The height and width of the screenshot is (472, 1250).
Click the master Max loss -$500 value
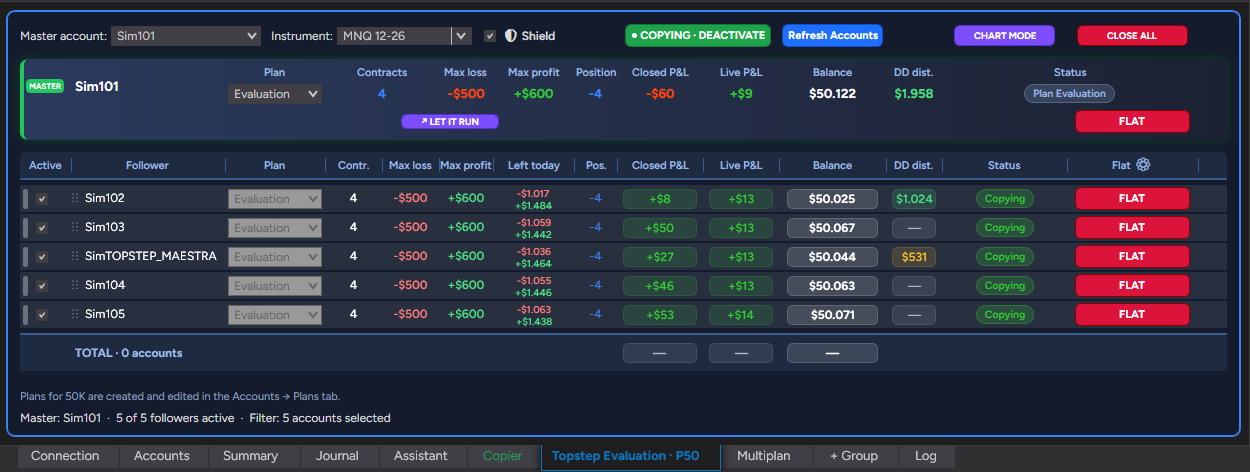[x=465, y=94]
